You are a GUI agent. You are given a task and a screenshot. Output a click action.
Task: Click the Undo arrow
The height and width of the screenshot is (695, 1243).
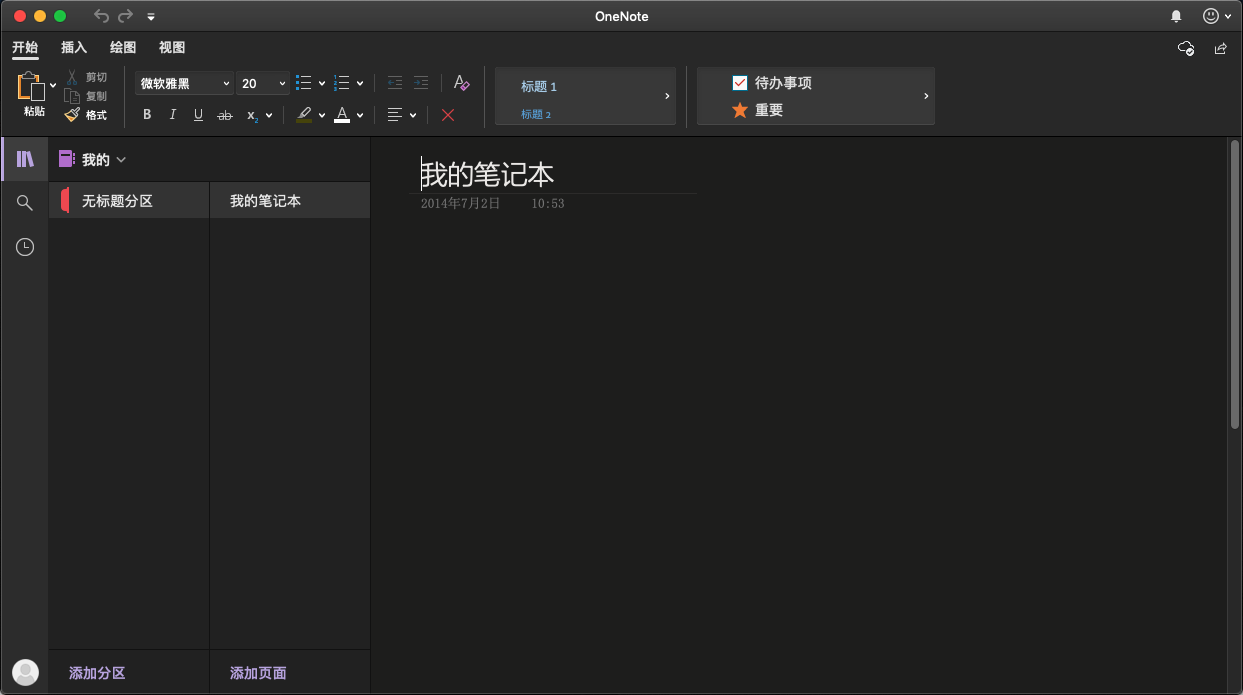point(101,16)
